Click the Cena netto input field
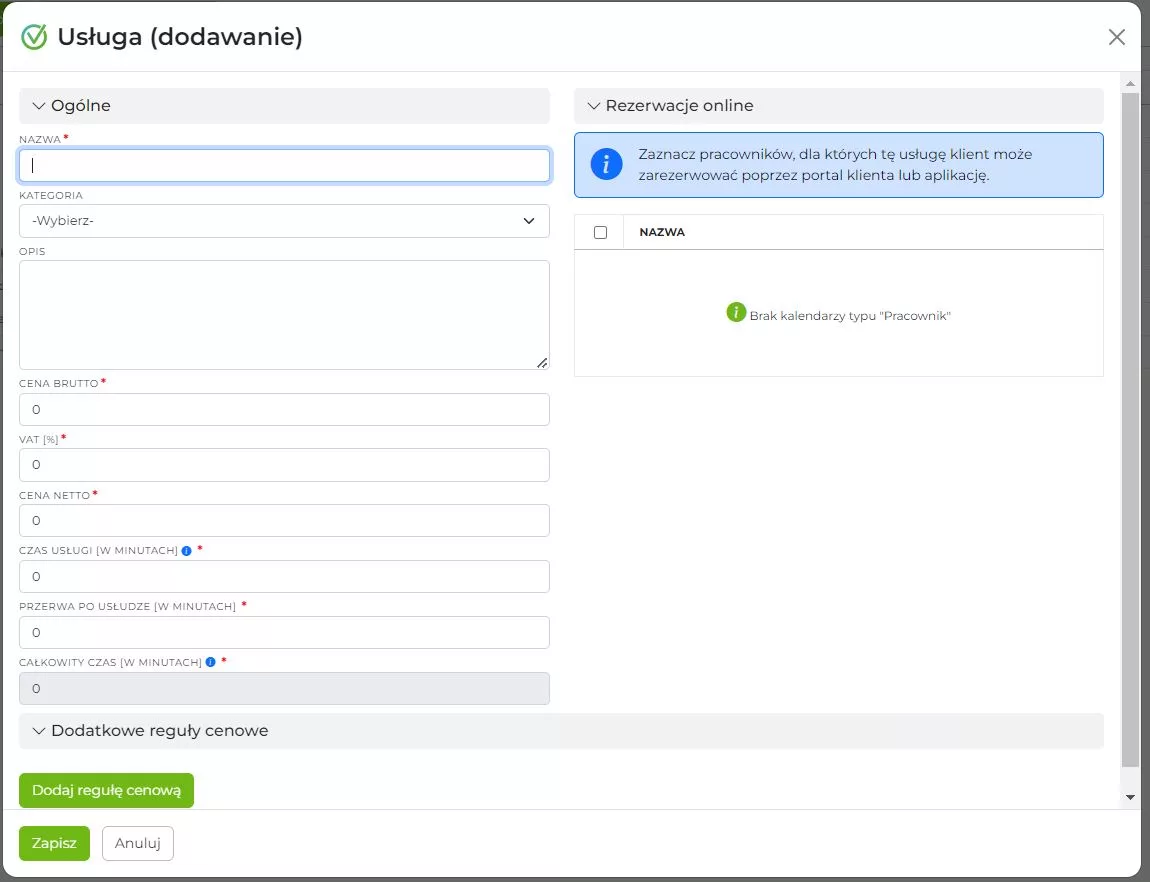 284,521
